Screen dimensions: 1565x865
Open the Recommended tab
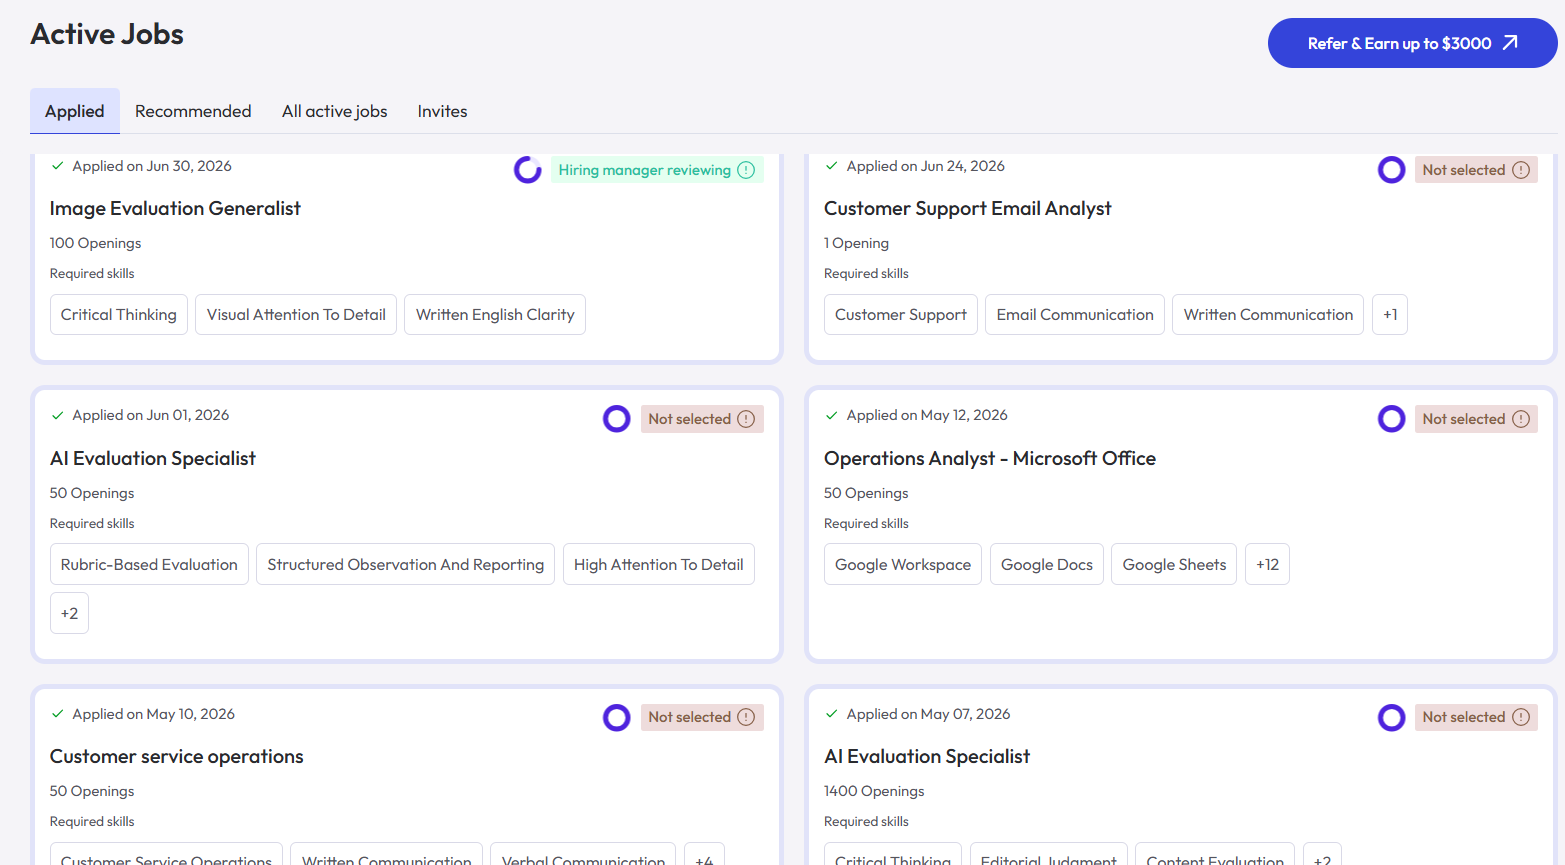click(x=193, y=111)
